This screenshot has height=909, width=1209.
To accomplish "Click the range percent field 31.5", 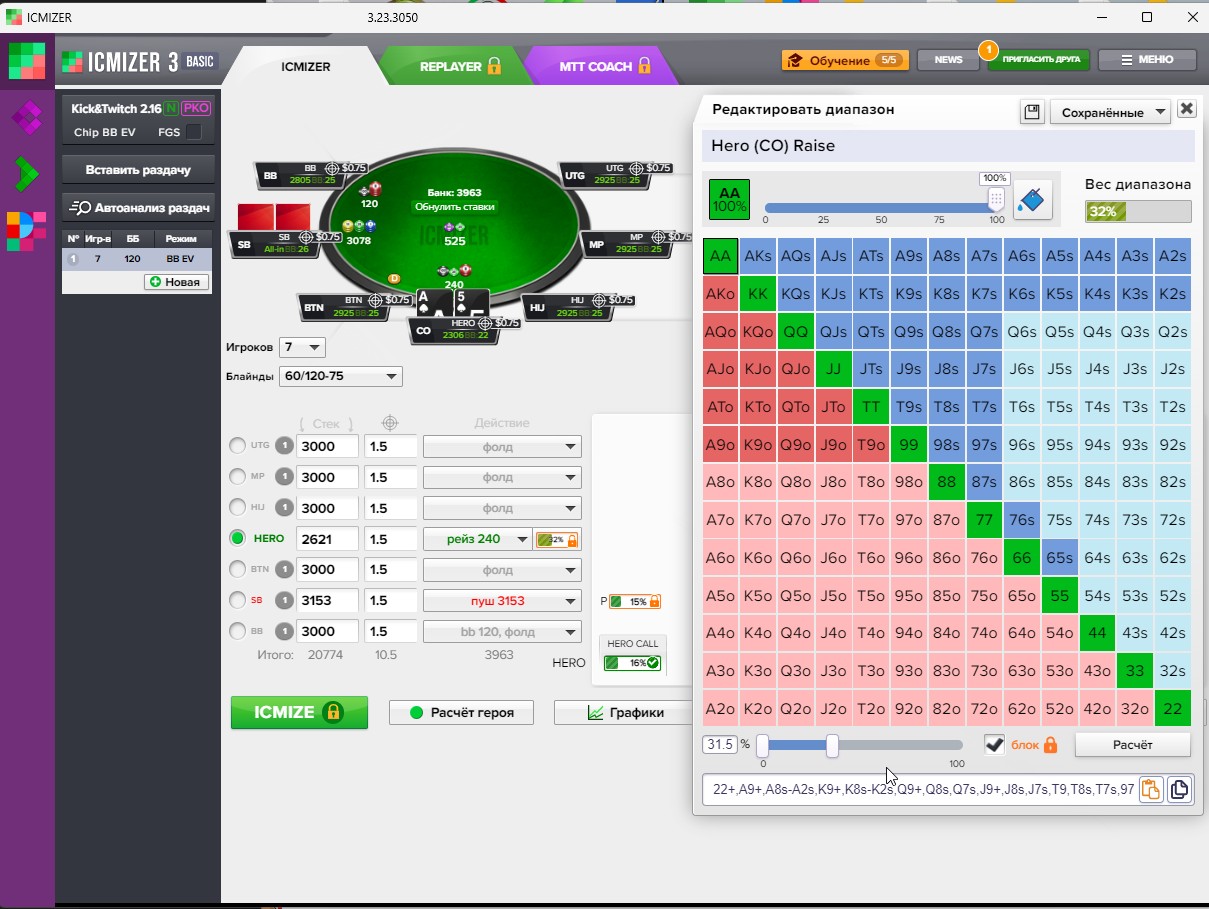I will 720,744.
